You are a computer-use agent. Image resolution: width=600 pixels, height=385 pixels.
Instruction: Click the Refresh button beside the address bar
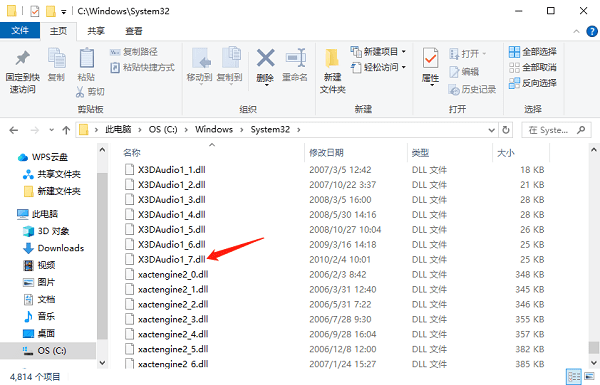[x=506, y=130]
